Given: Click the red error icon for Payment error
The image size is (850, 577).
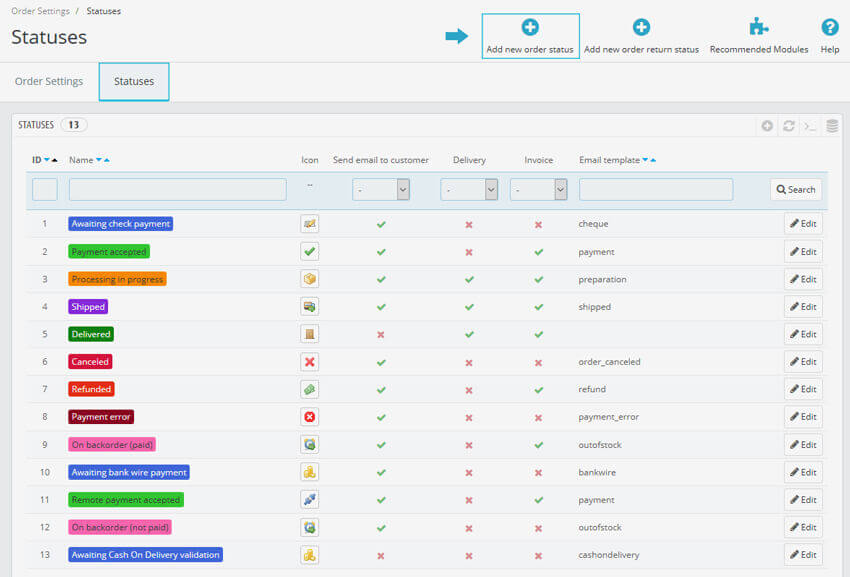Looking at the screenshot, I should click(x=309, y=417).
